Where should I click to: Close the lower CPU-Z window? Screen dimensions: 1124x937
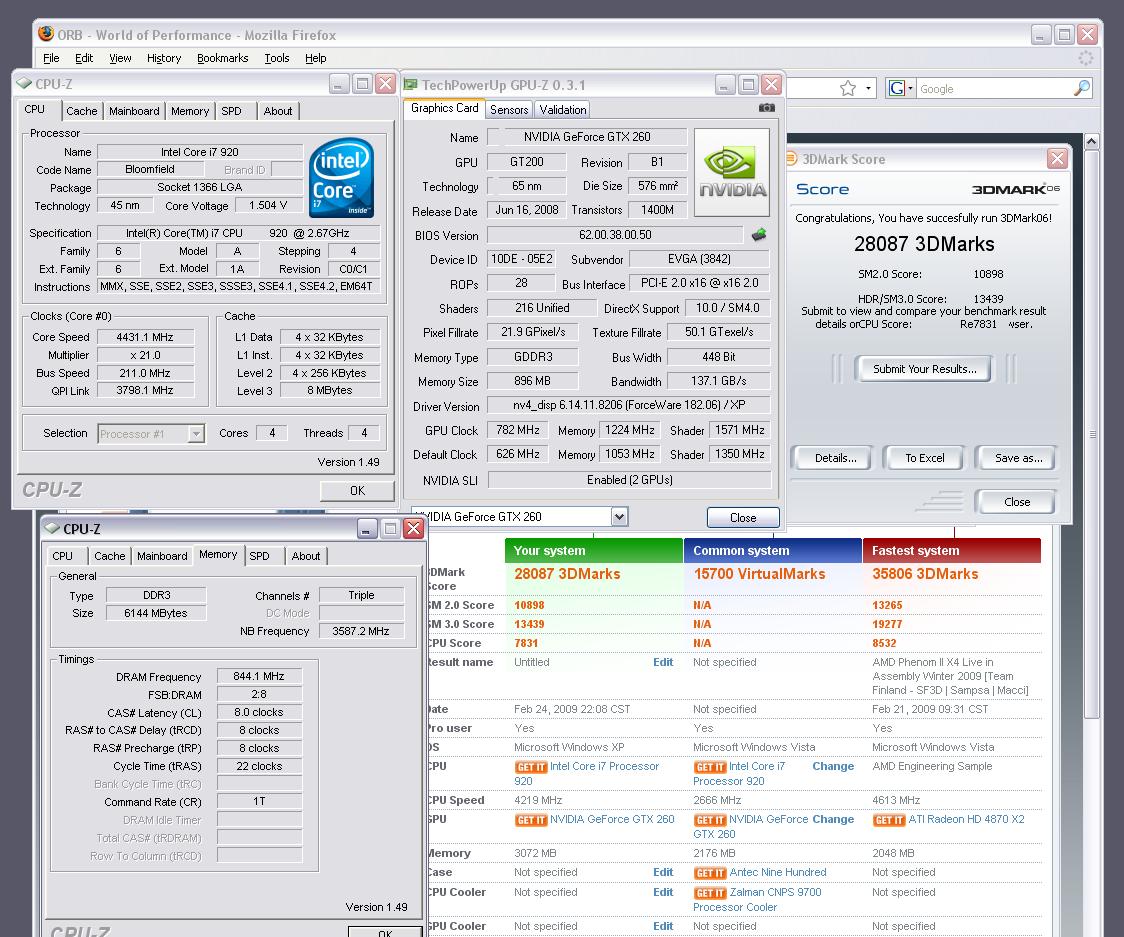(414, 529)
